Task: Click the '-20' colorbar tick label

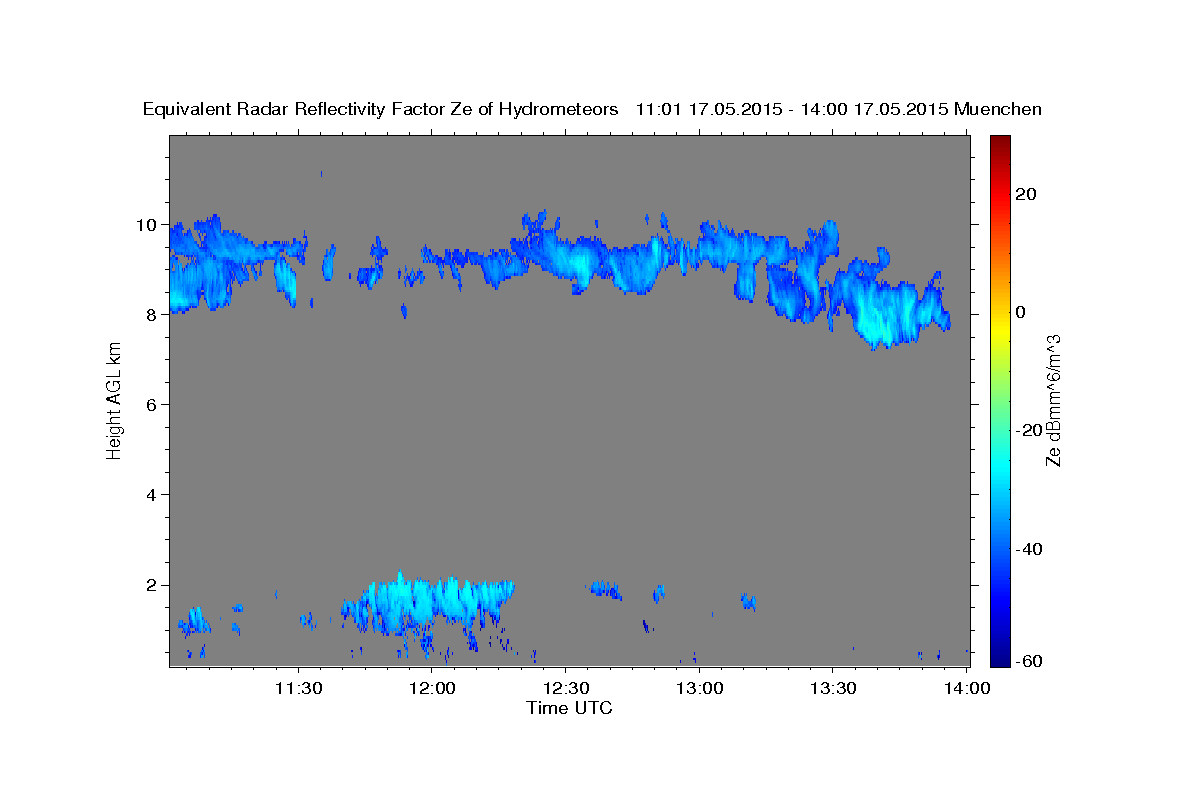Action: 1029,430
